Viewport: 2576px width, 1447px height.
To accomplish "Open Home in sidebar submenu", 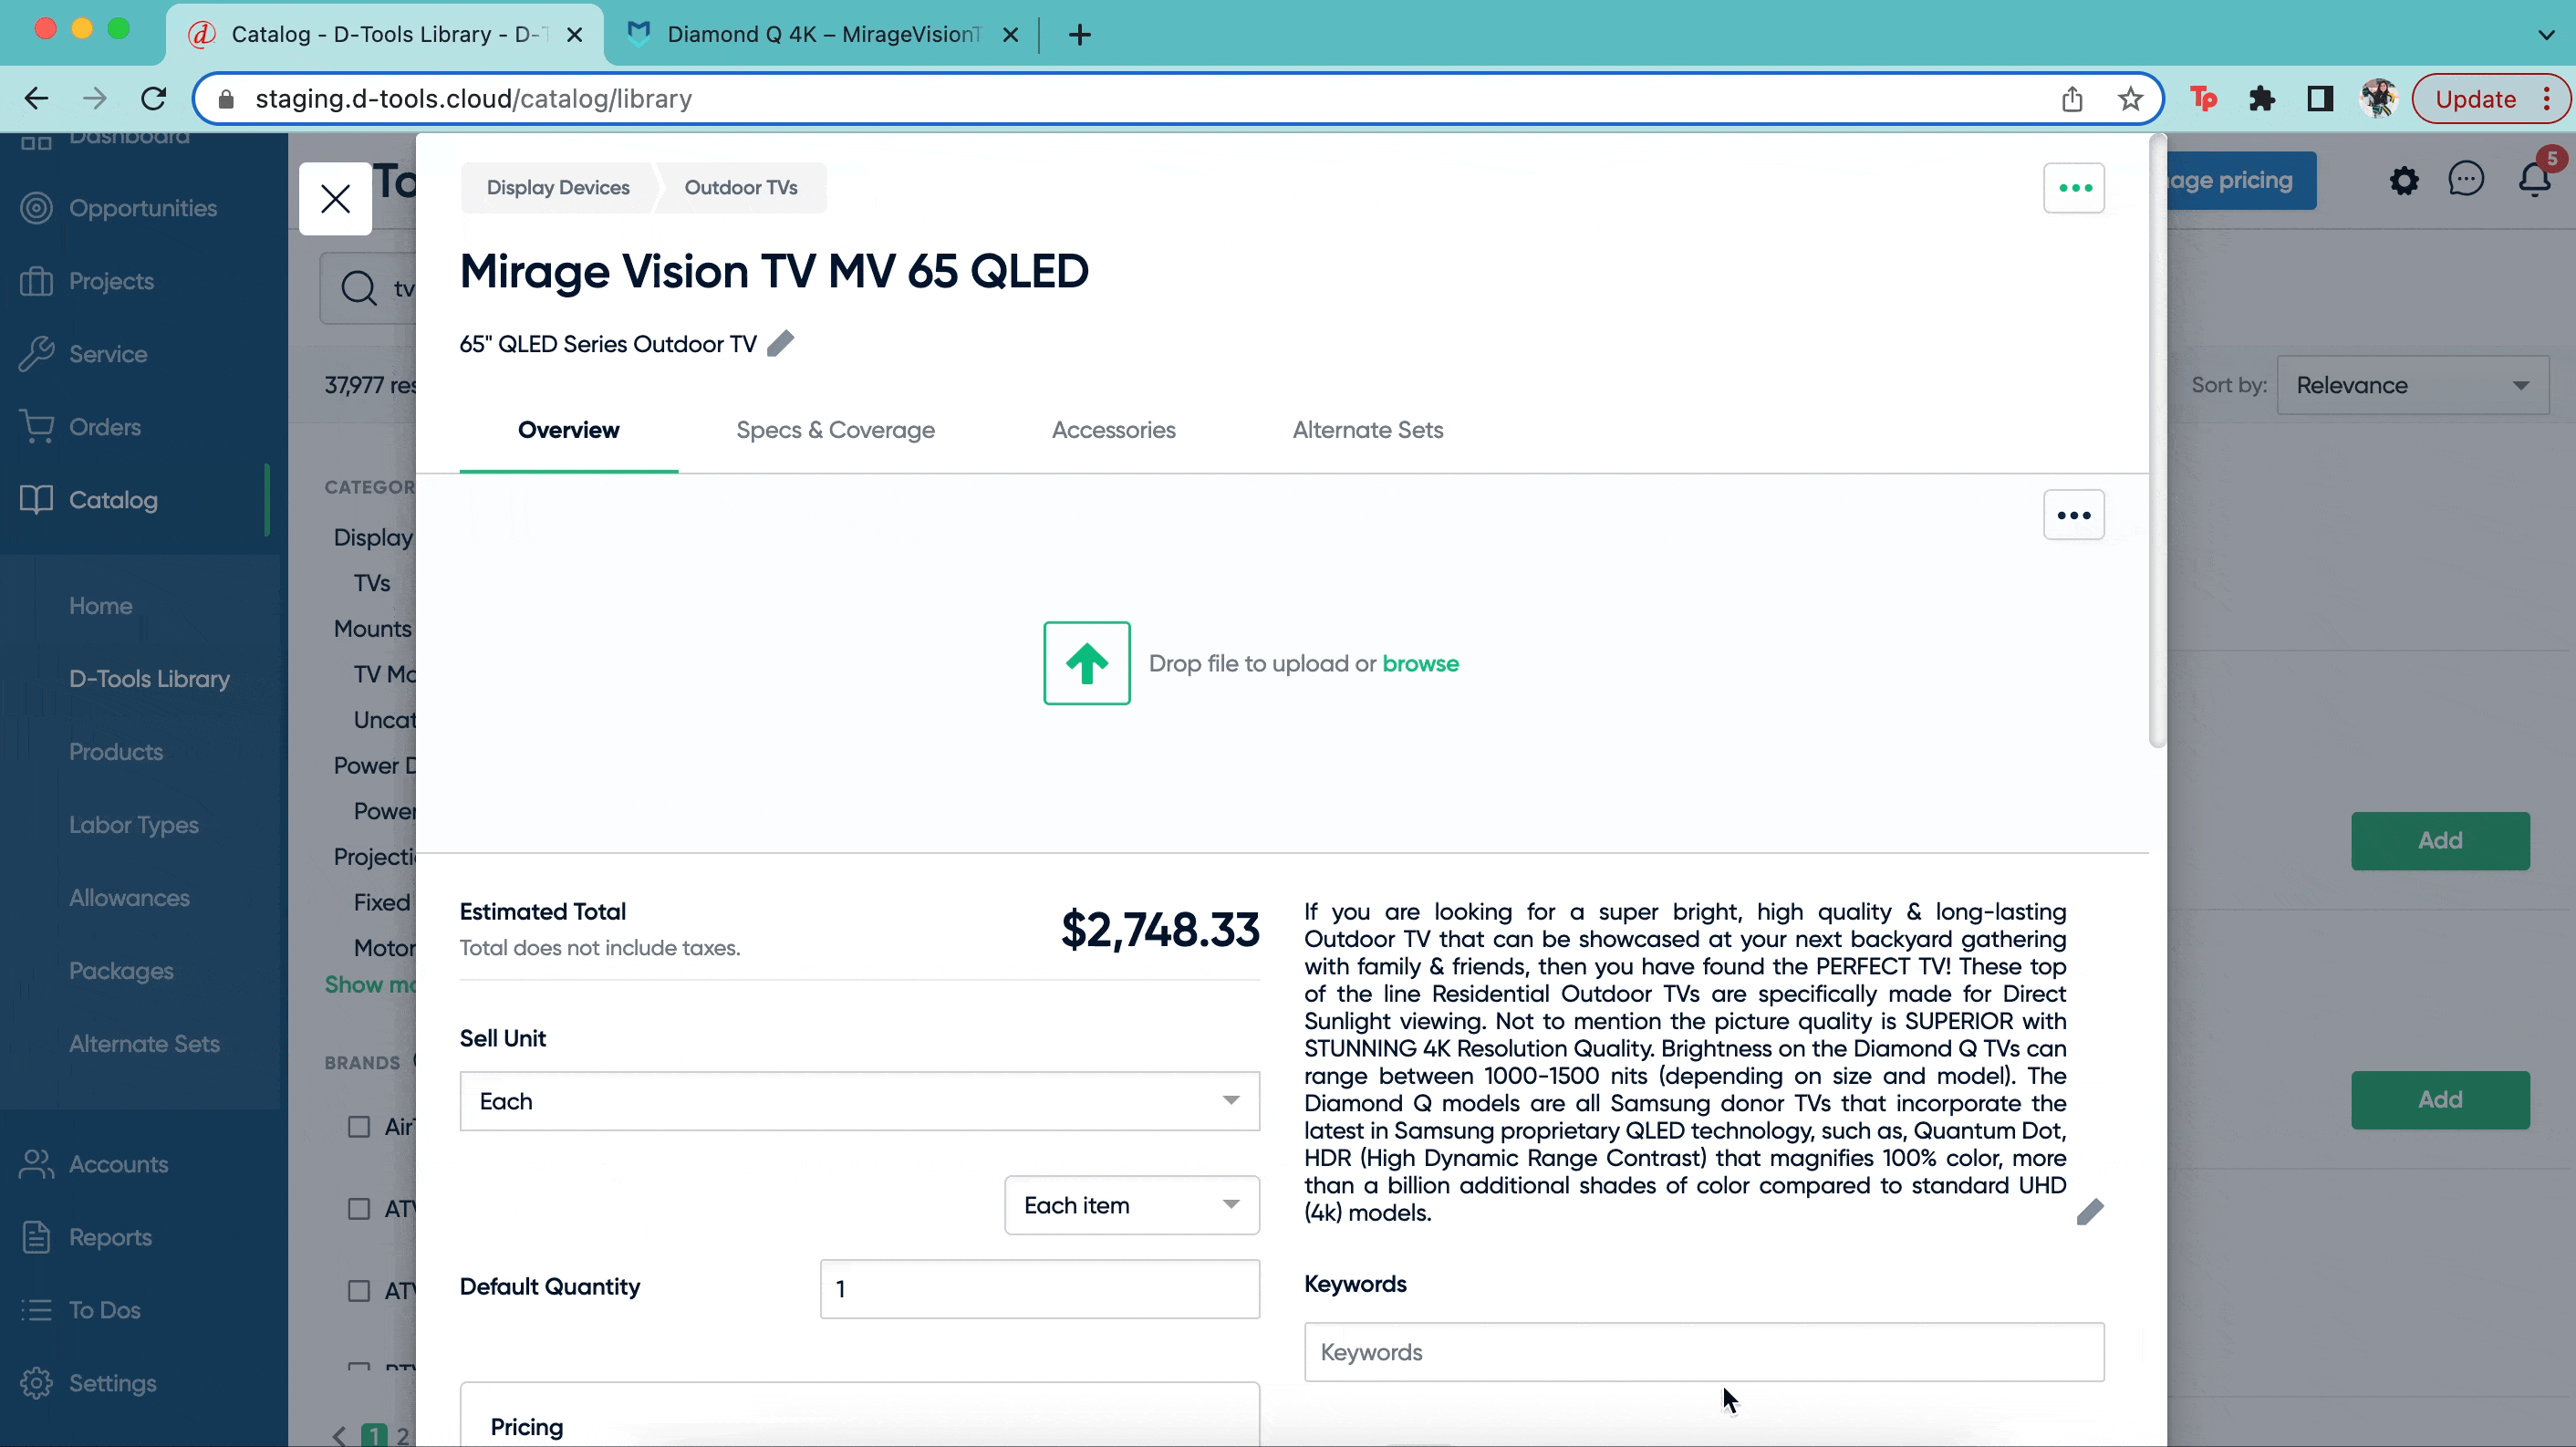I will [100, 606].
